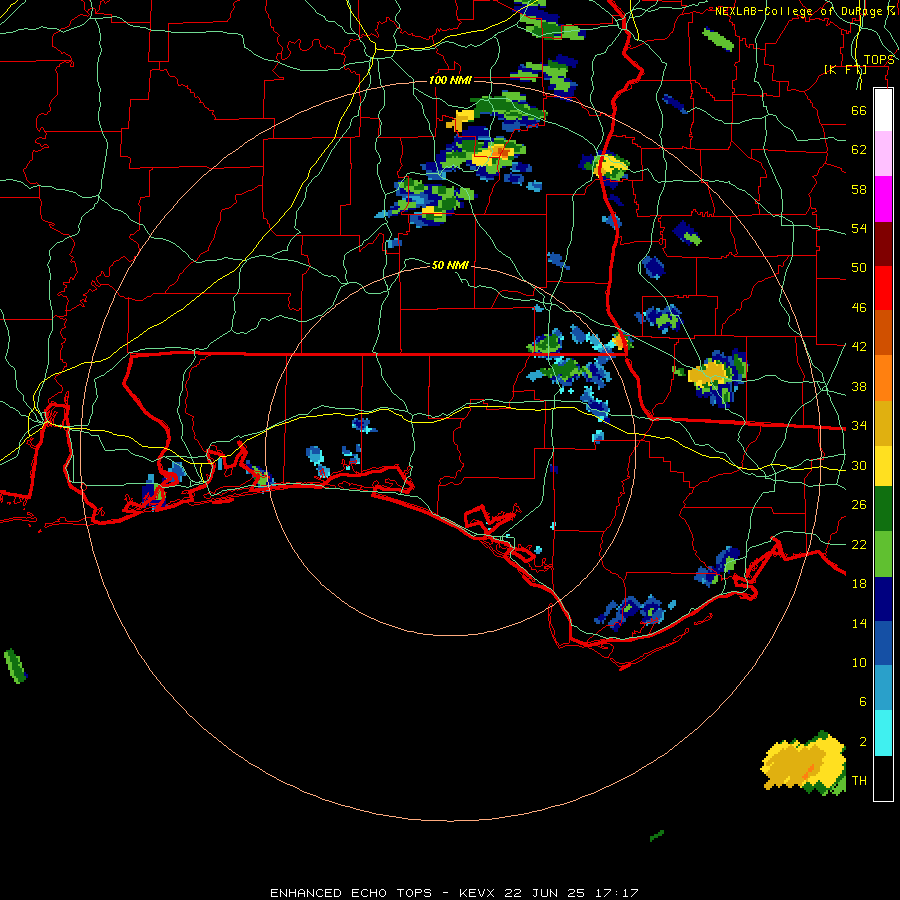Image resolution: width=900 pixels, height=900 pixels.
Task: Click the "17:17" timestamp
Action: [616, 893]
